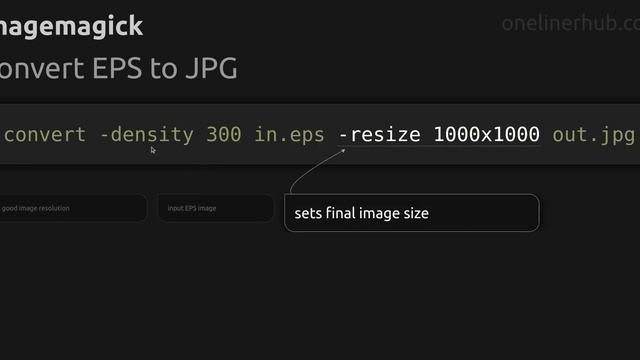This screenshot has width=640, height=360.
Task: Click the highlighted '-resize' option
Action: click(380, 135)
